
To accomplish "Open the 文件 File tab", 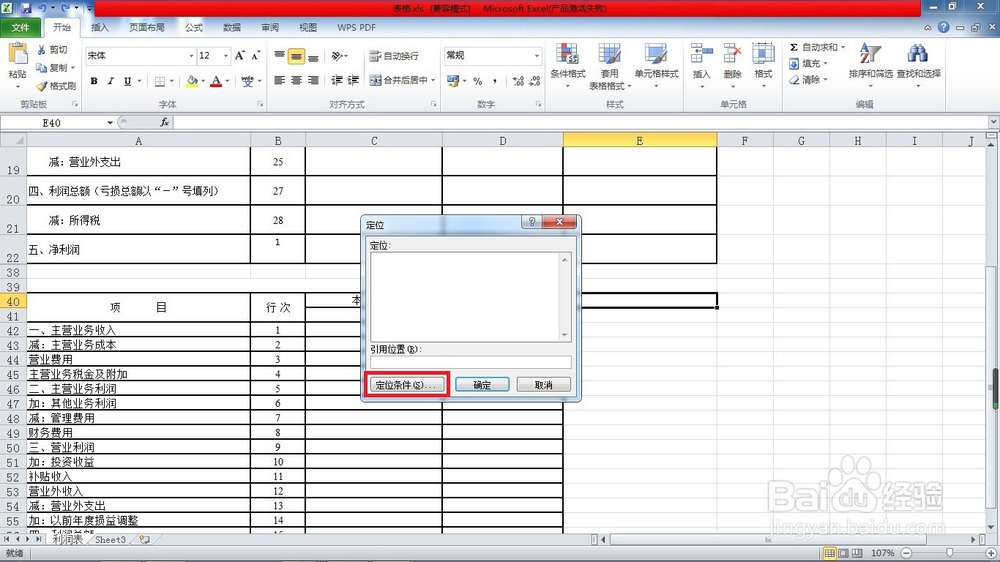I will click(x=20, y=27).
